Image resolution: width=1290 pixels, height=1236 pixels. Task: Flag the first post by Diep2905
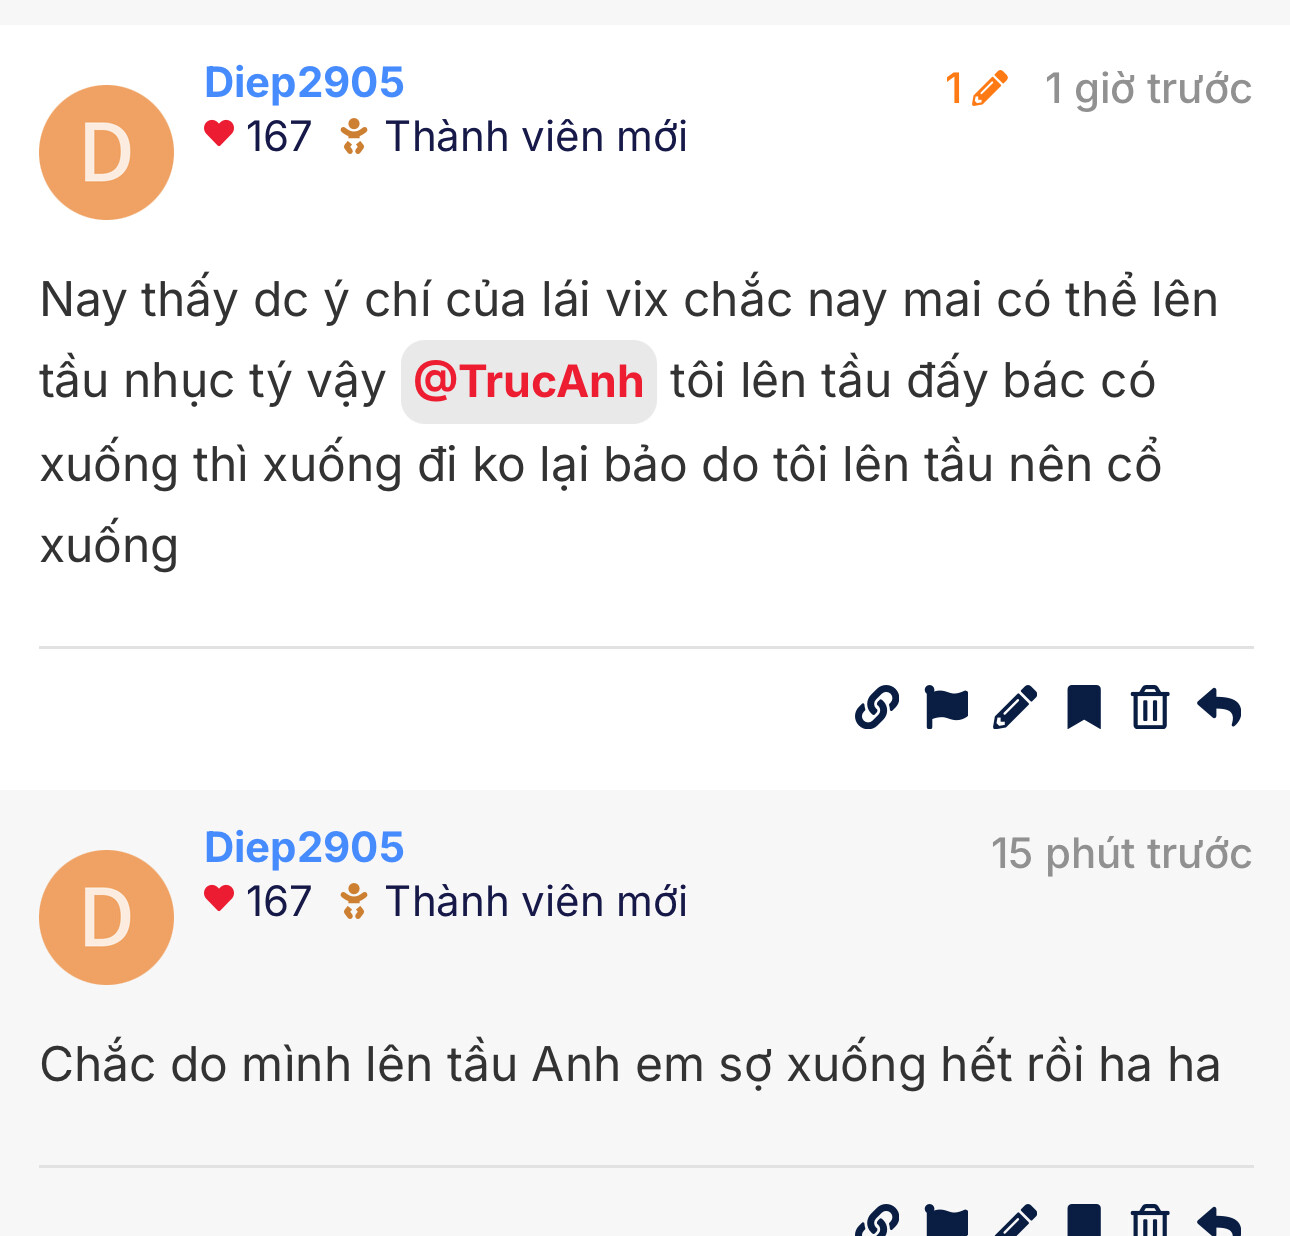[946, 708]
